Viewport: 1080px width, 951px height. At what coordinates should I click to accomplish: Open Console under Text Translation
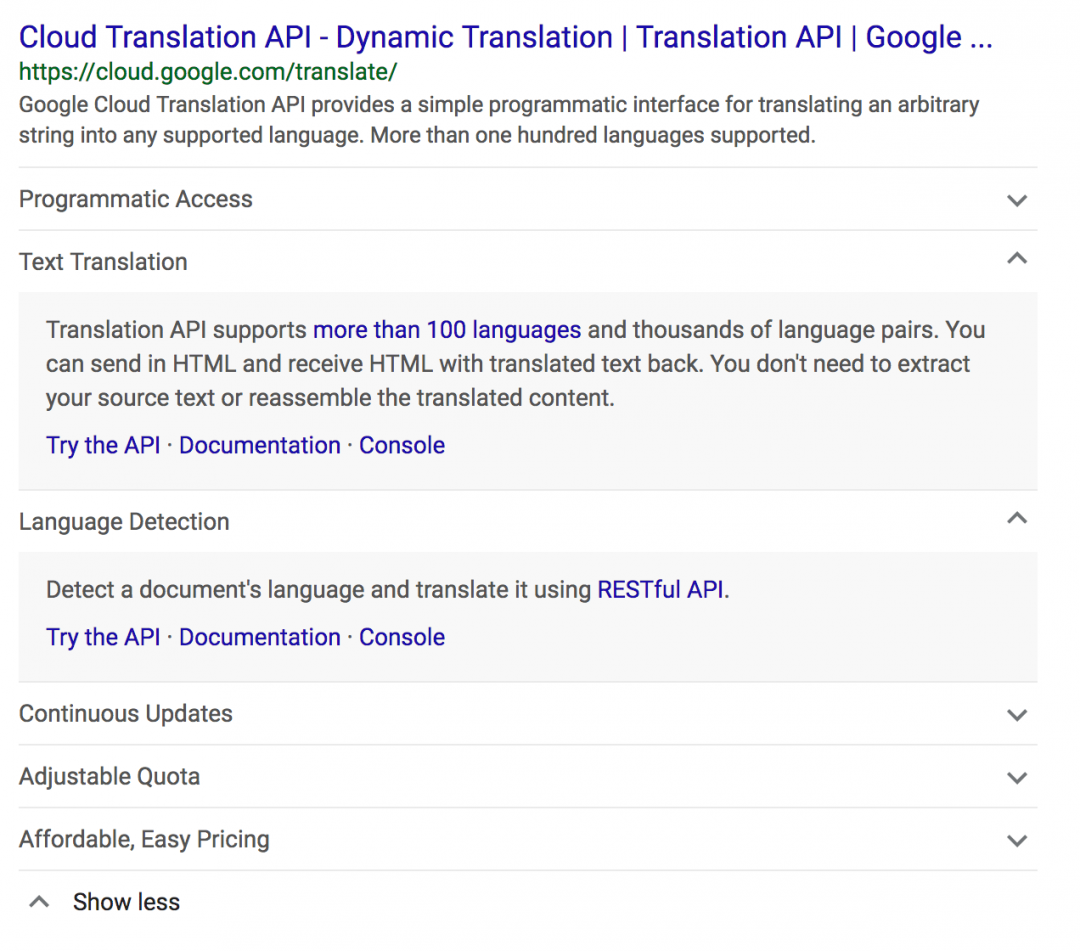[402, 445]
